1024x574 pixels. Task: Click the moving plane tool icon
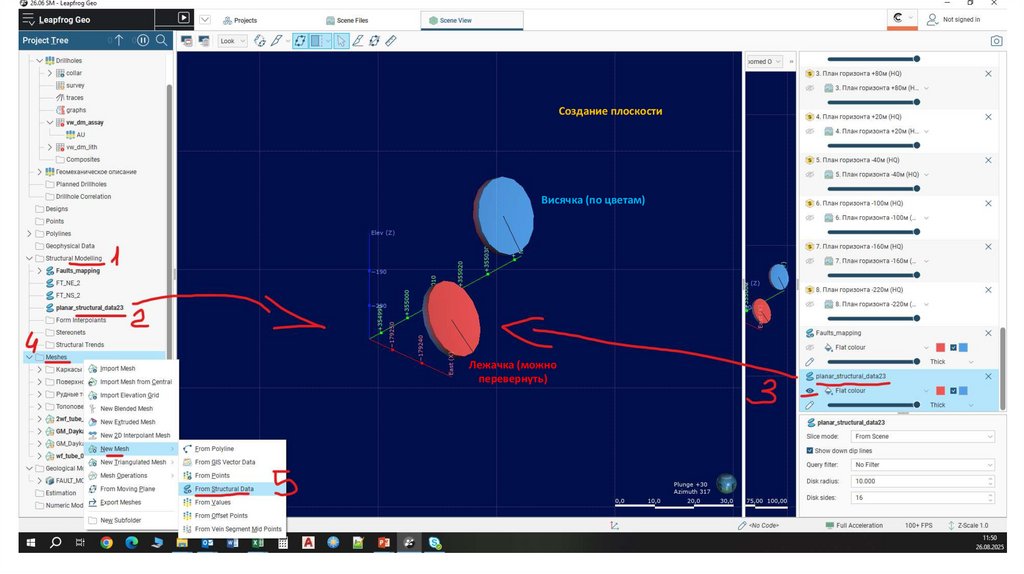pyautogui.click(x=374, y=41)
